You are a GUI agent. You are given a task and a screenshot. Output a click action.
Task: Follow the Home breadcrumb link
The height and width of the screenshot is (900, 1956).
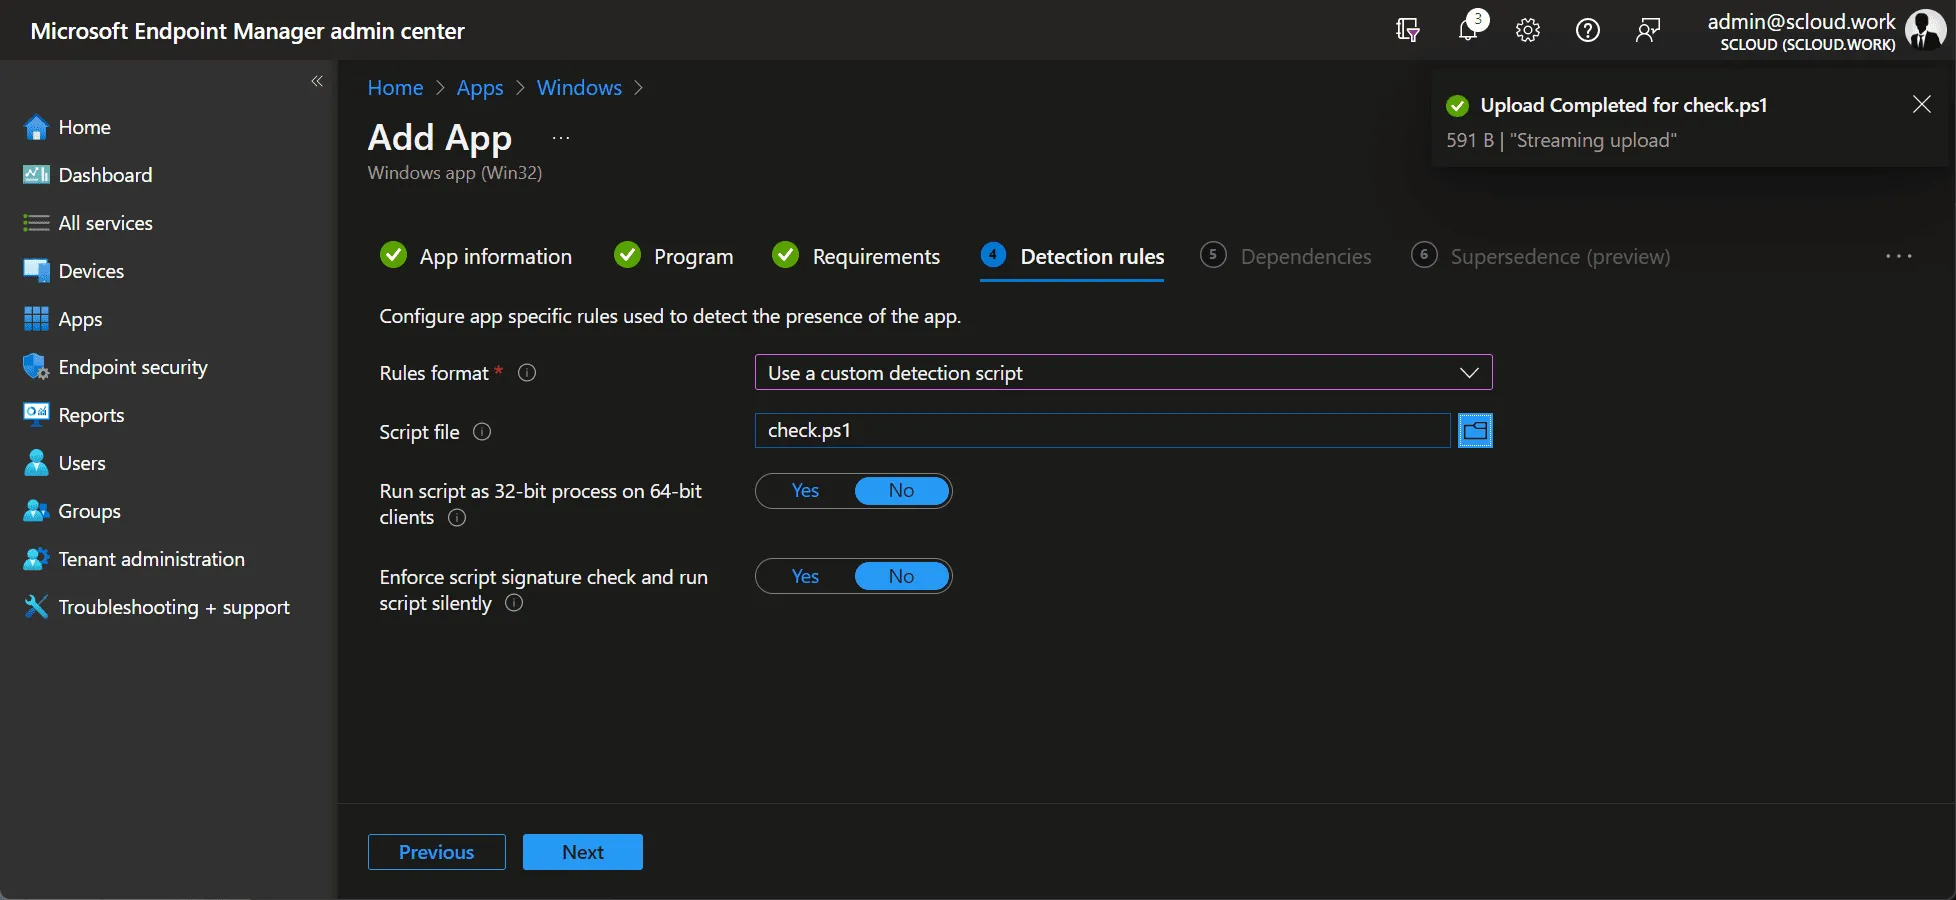(395, 88)
